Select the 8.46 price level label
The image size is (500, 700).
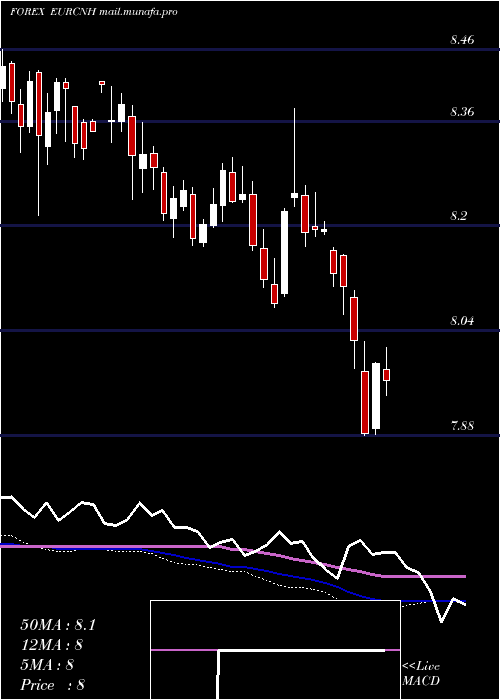[462, 40]
